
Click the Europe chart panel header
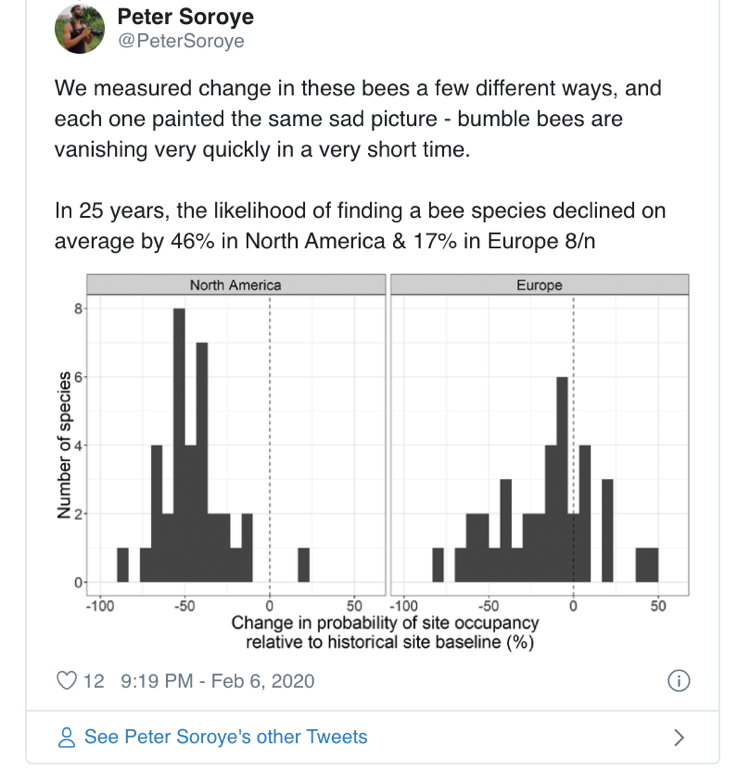[x=539, y=285]
